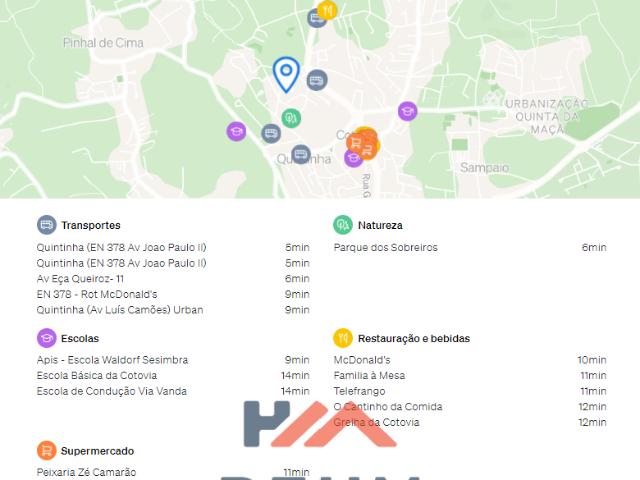Open Apis - Escola Waldorf Sesimbra entry
Image resolution: width=640 pixels, height=480 pixels.
pyautogui.click(x=173, y=360)
